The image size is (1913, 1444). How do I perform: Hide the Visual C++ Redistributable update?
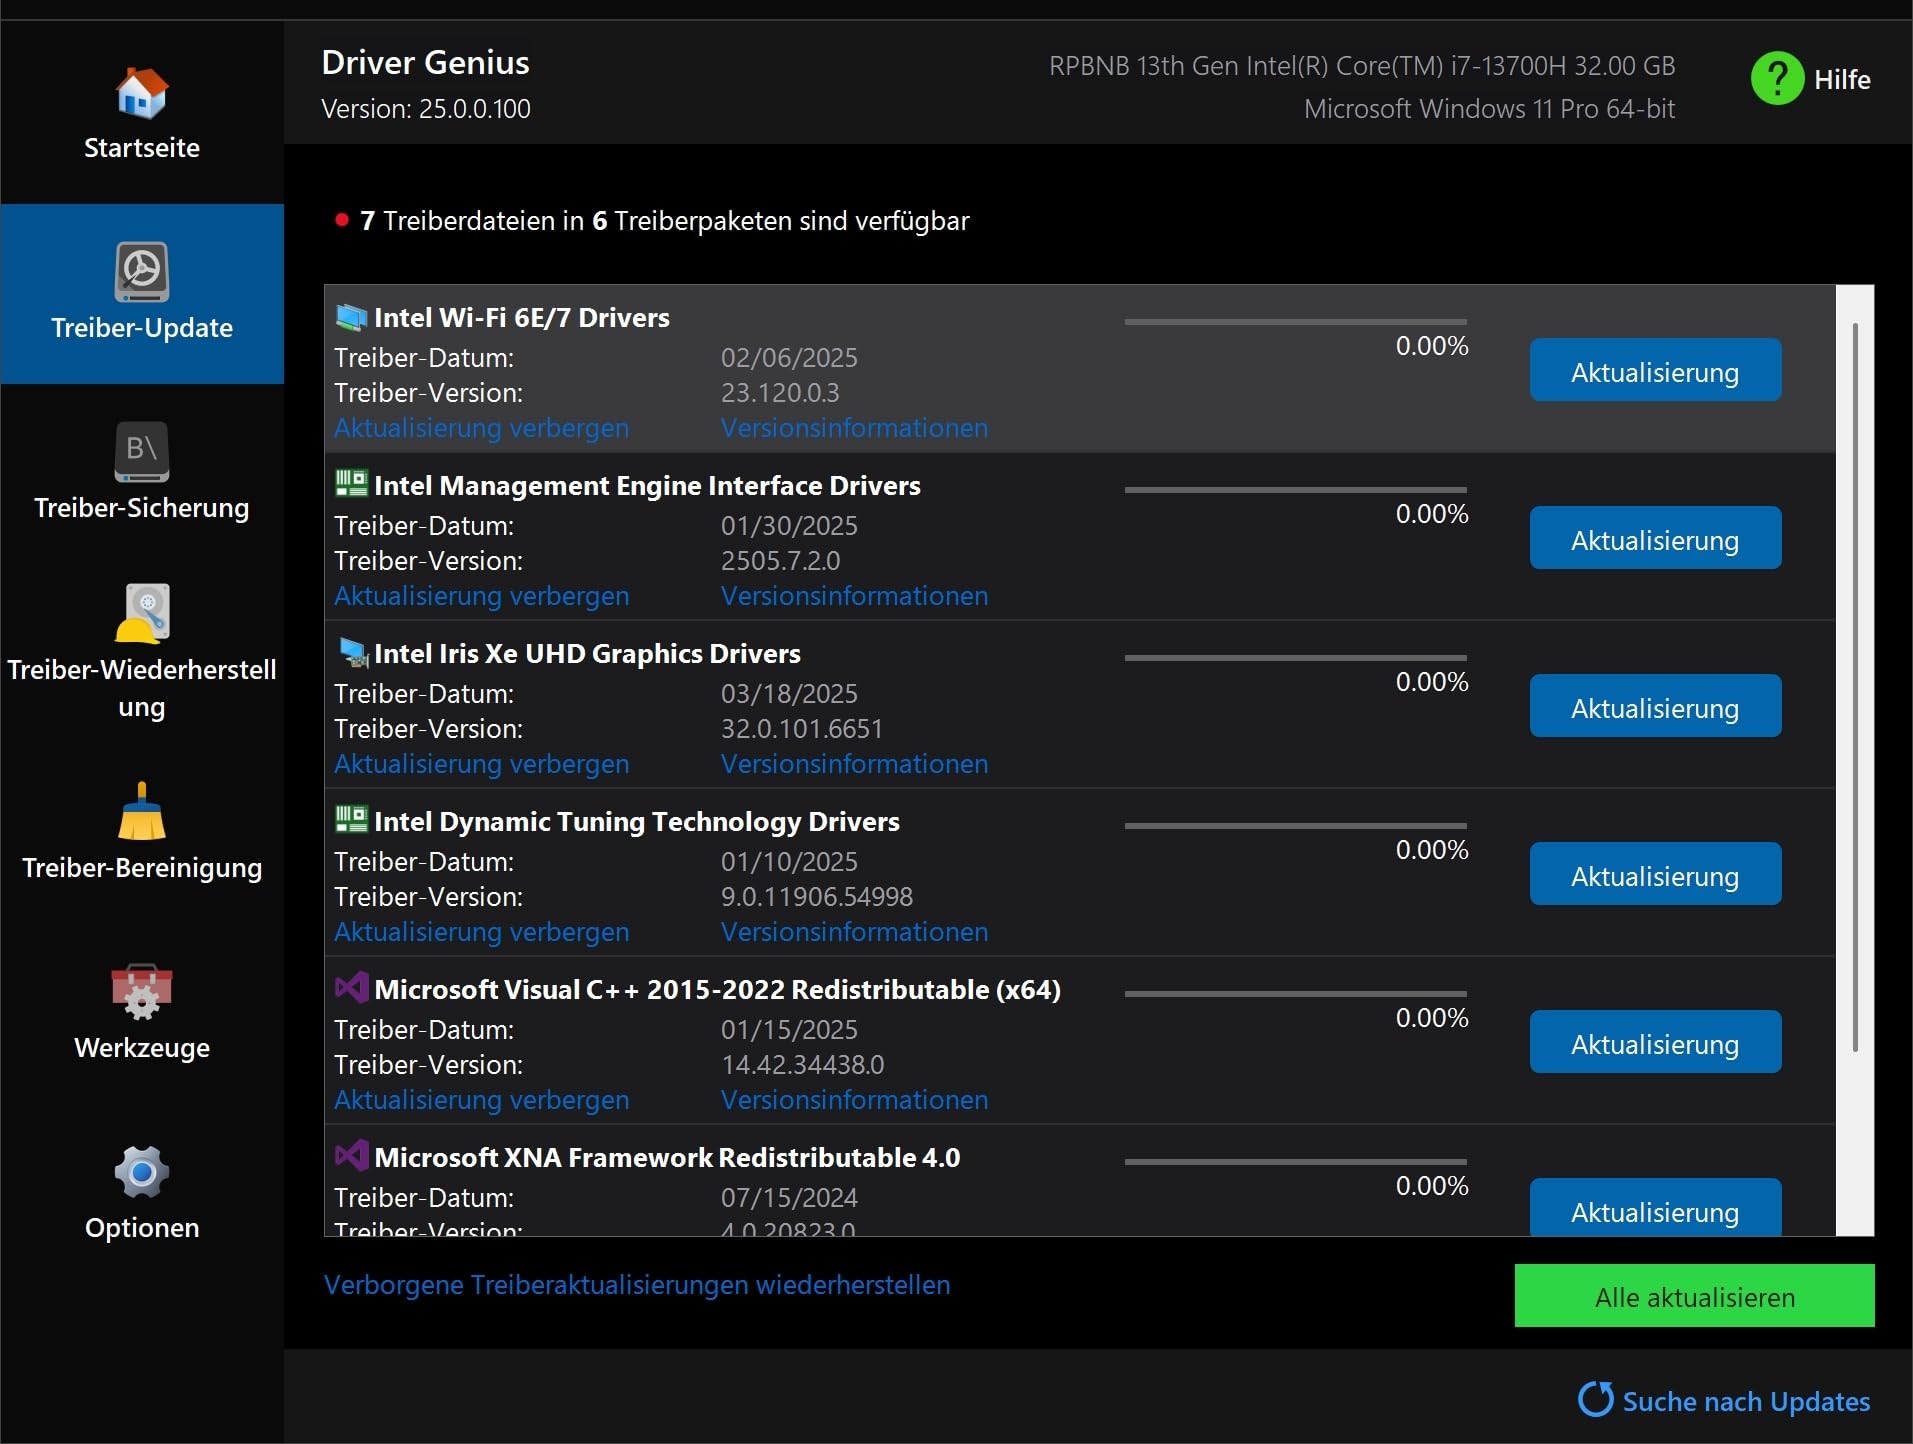pyautogui.click(x=481, y=1100)
